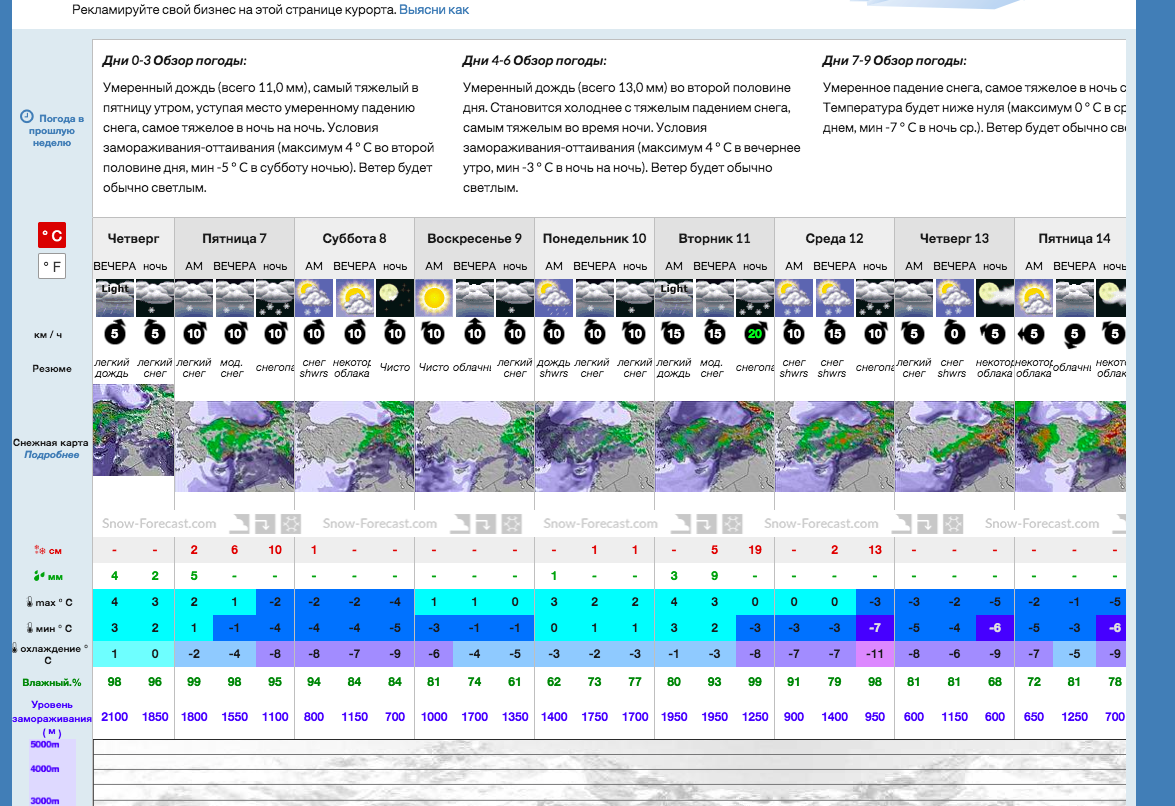Click the wind speed 0 icon on Thursday 13

pyautogui.click(x=954, y=333)
